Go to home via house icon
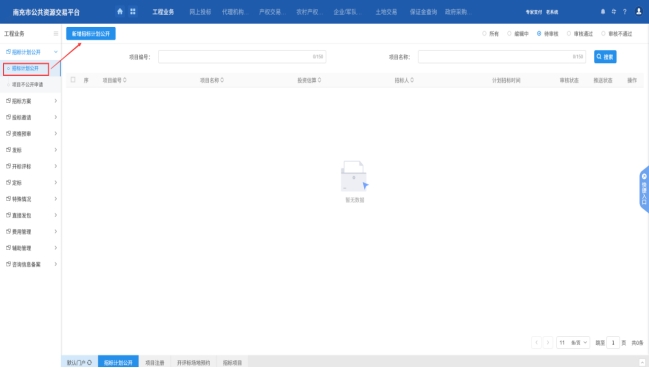This screenshot has width=649, height=368. point(120,12)
